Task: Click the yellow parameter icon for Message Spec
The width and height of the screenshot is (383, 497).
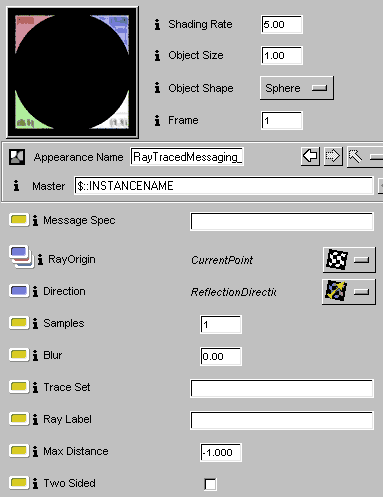Action: point(19,220)
